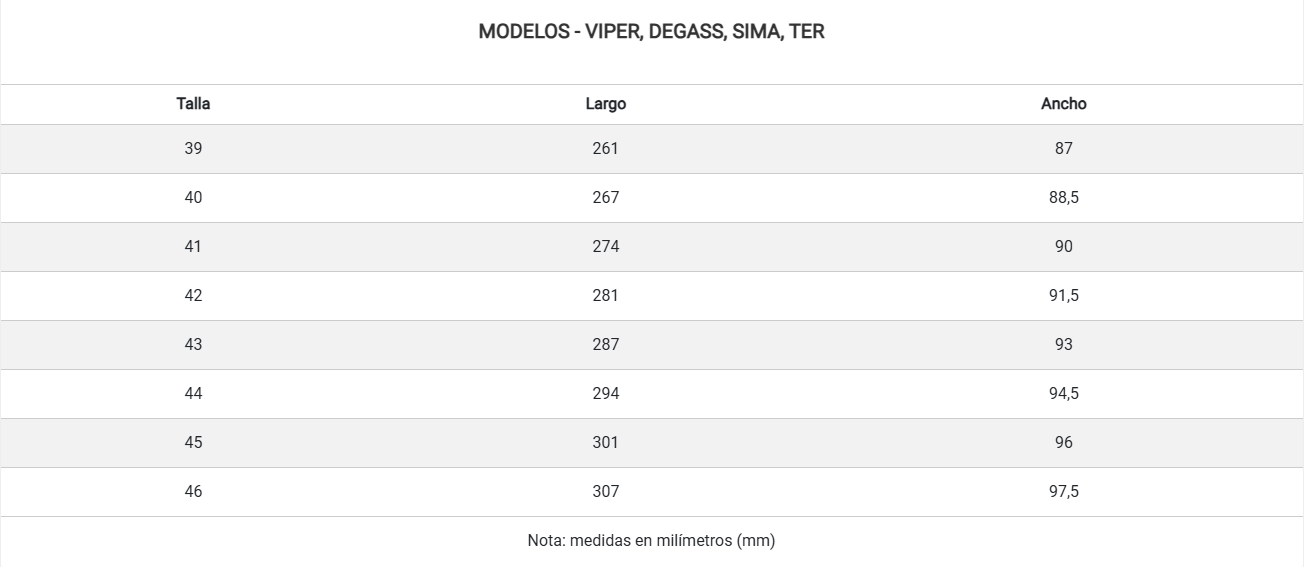Viewport: 1312px width, 567px height.
Task: Click size 39 in the Talla column
Action: pyautogui.click(x=193, y=148)
